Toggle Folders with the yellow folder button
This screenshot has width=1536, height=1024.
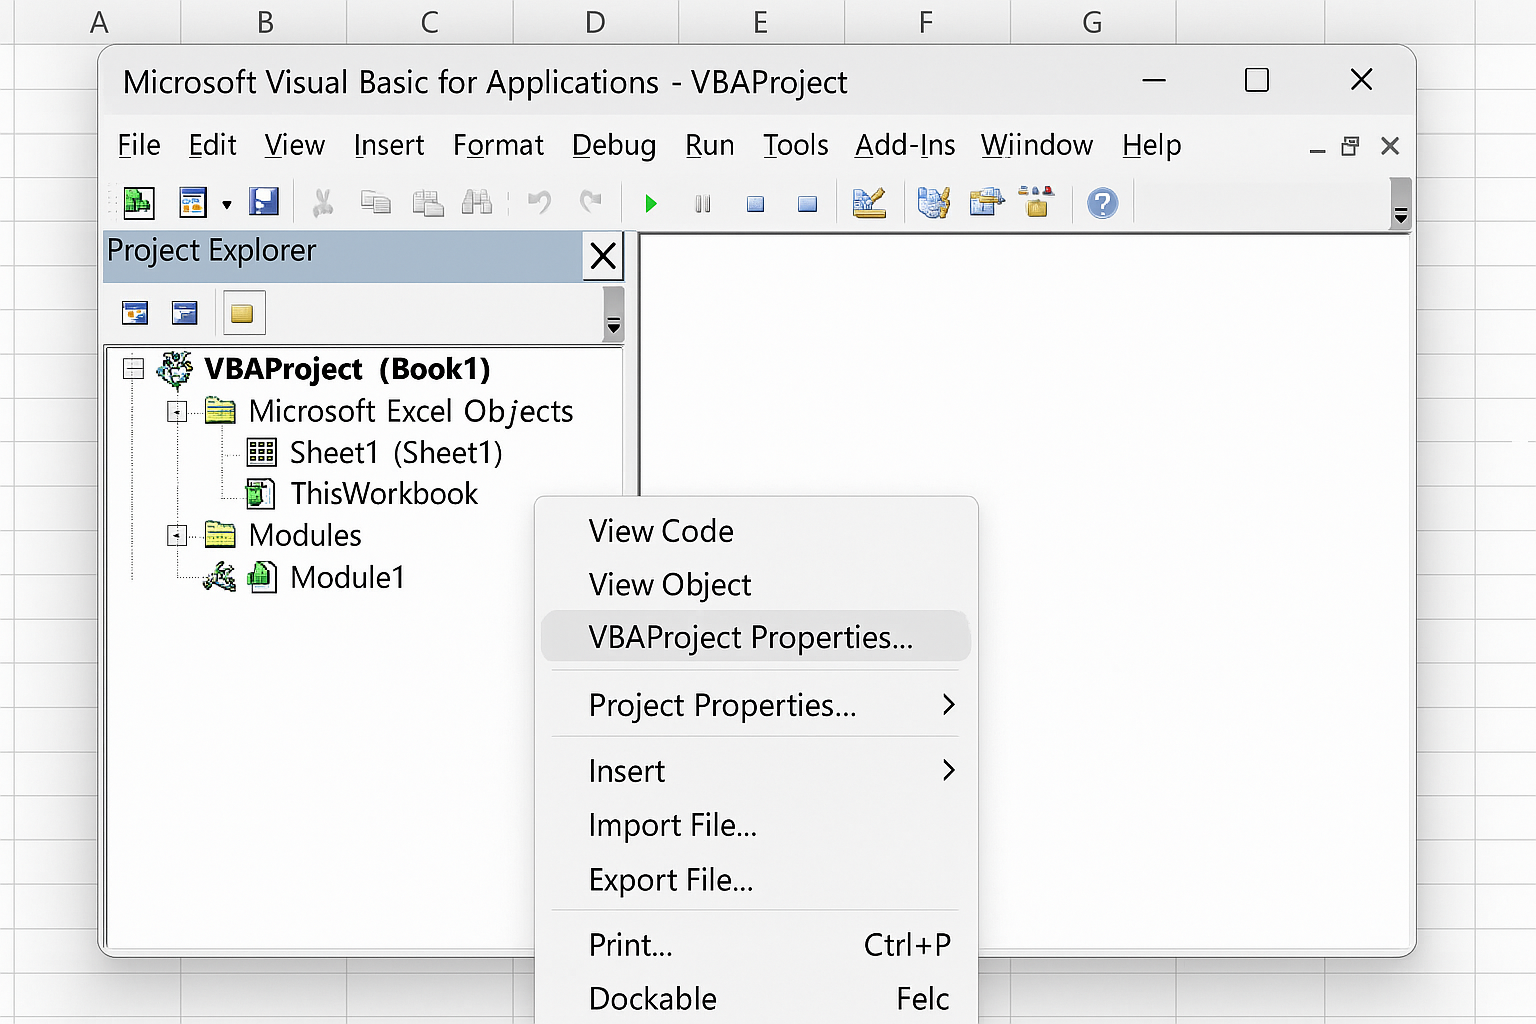pos(243,313)
